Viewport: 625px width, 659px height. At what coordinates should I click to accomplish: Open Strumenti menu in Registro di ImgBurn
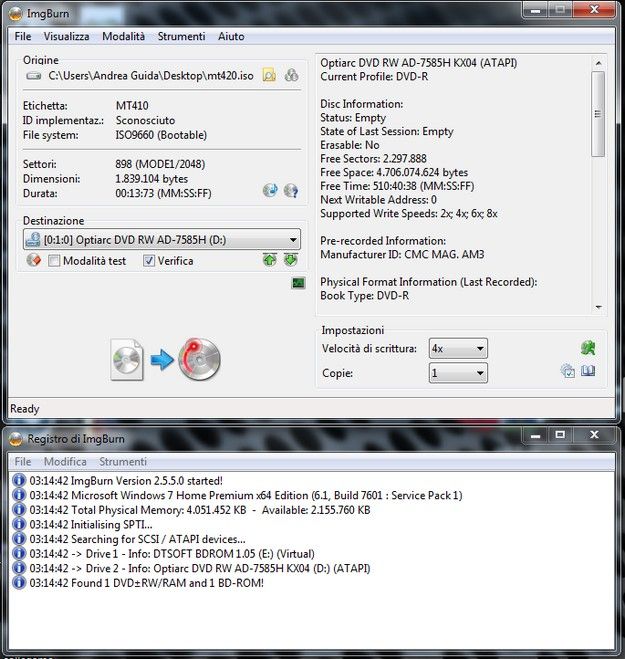[123, 461]
